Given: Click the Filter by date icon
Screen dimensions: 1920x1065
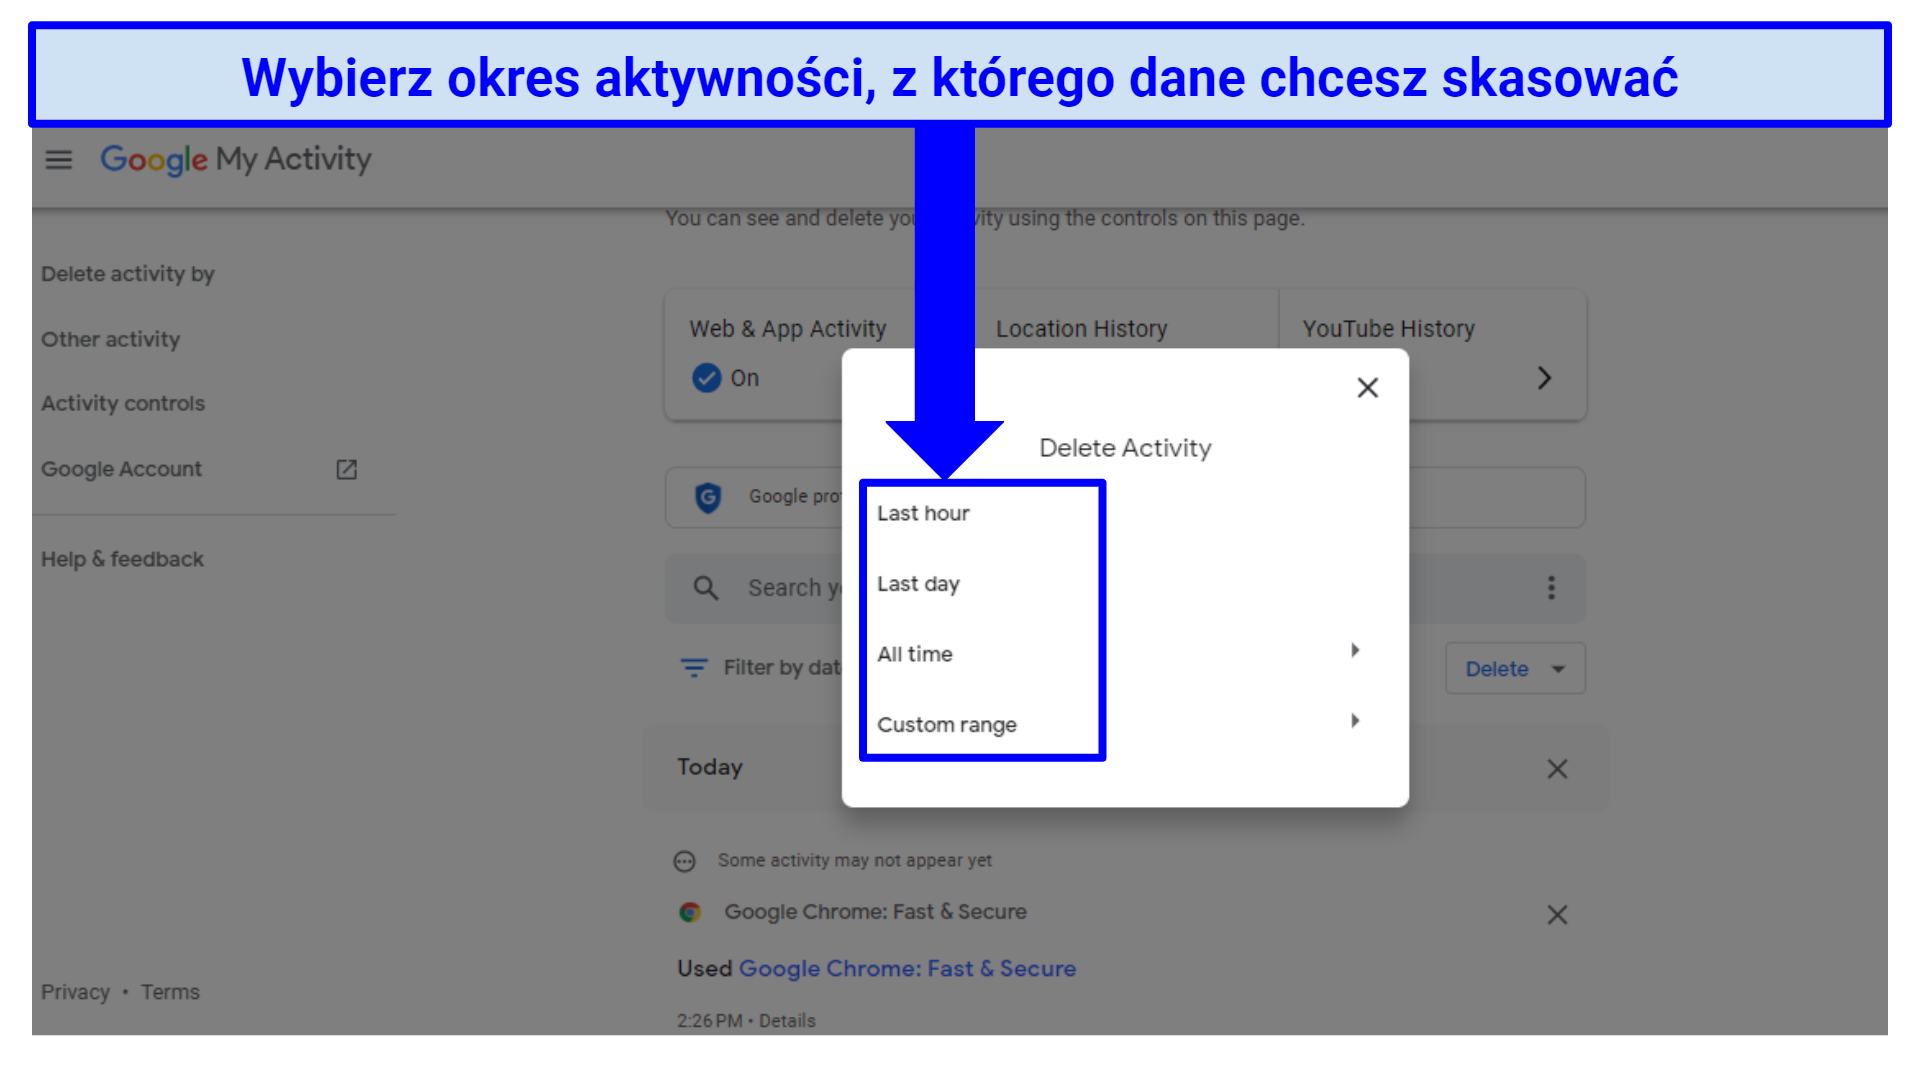Looking at the screenshot, I should pyautogui.click(x=694, y=668).
